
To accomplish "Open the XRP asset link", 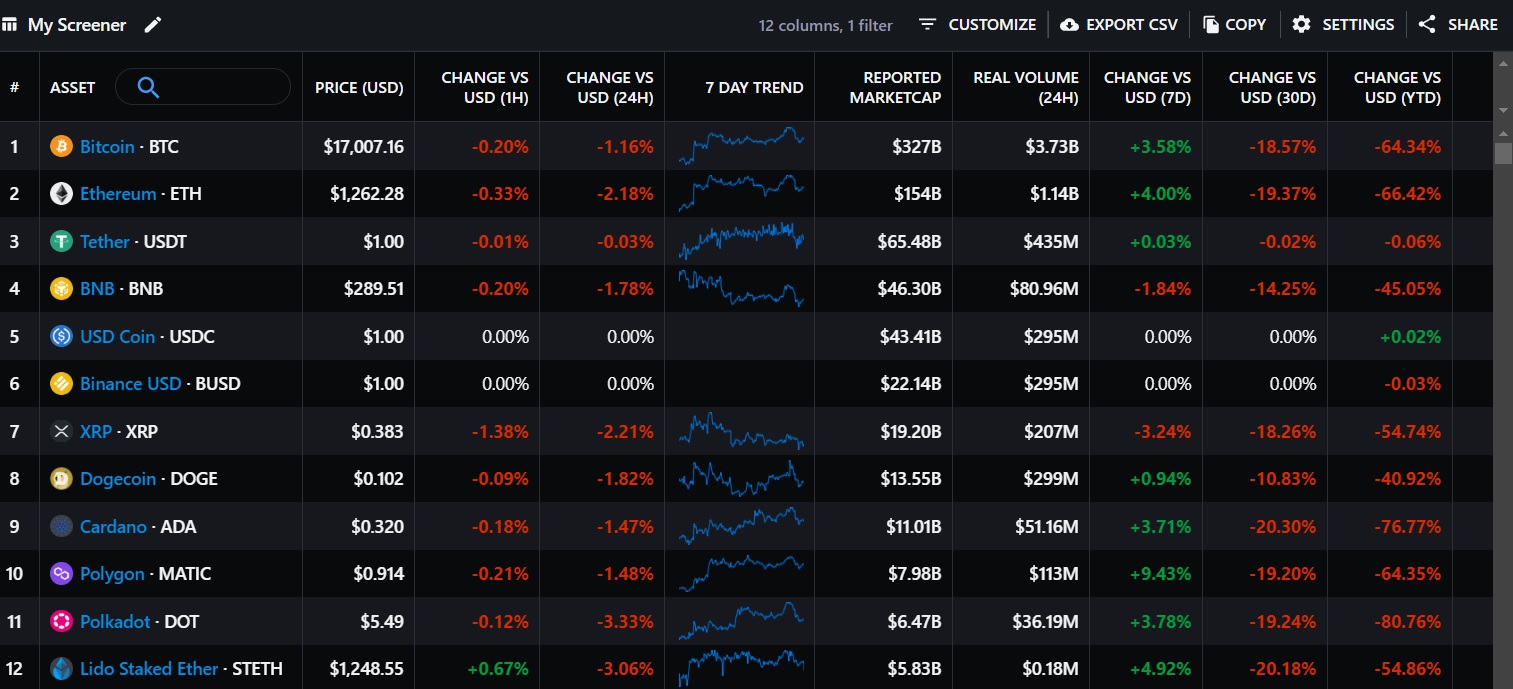I will 96,432.
